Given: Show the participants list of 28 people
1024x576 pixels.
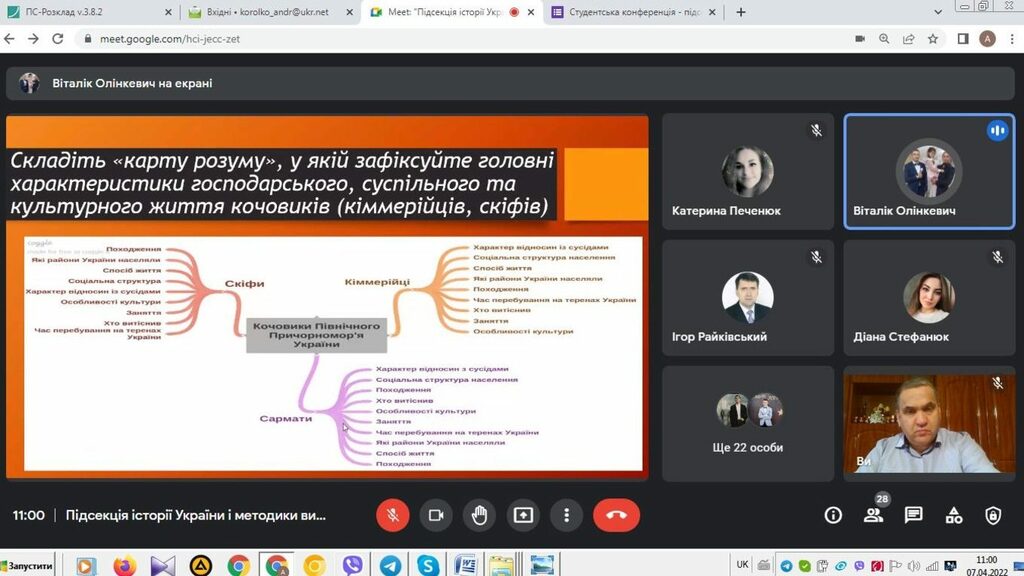Looking at the screenshot, I should pos(874,515).
